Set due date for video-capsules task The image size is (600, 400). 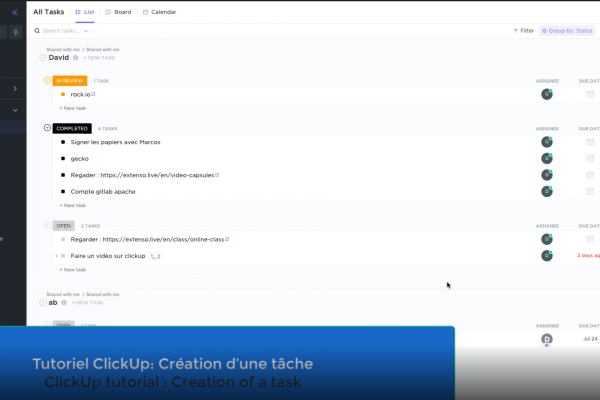[x=590, y=175]
